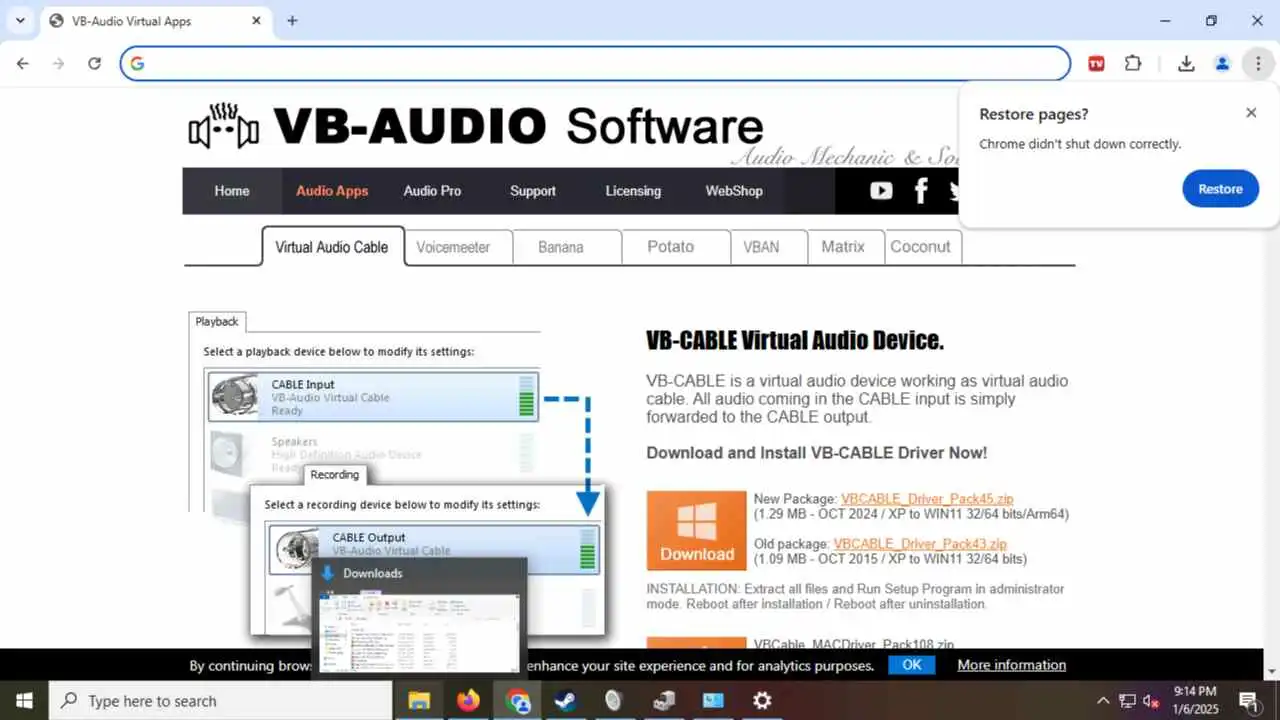This screenshot has height=720, width=1280.
Task: Click the VB-CABLE playback/recording illustration
Action: [396, 472]
